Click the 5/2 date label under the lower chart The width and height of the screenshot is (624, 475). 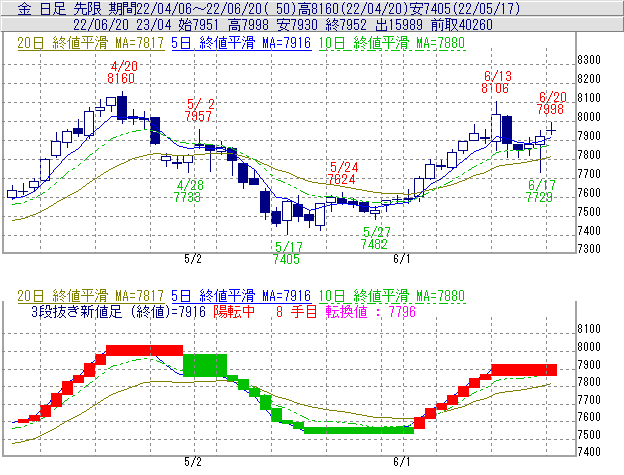193,461
